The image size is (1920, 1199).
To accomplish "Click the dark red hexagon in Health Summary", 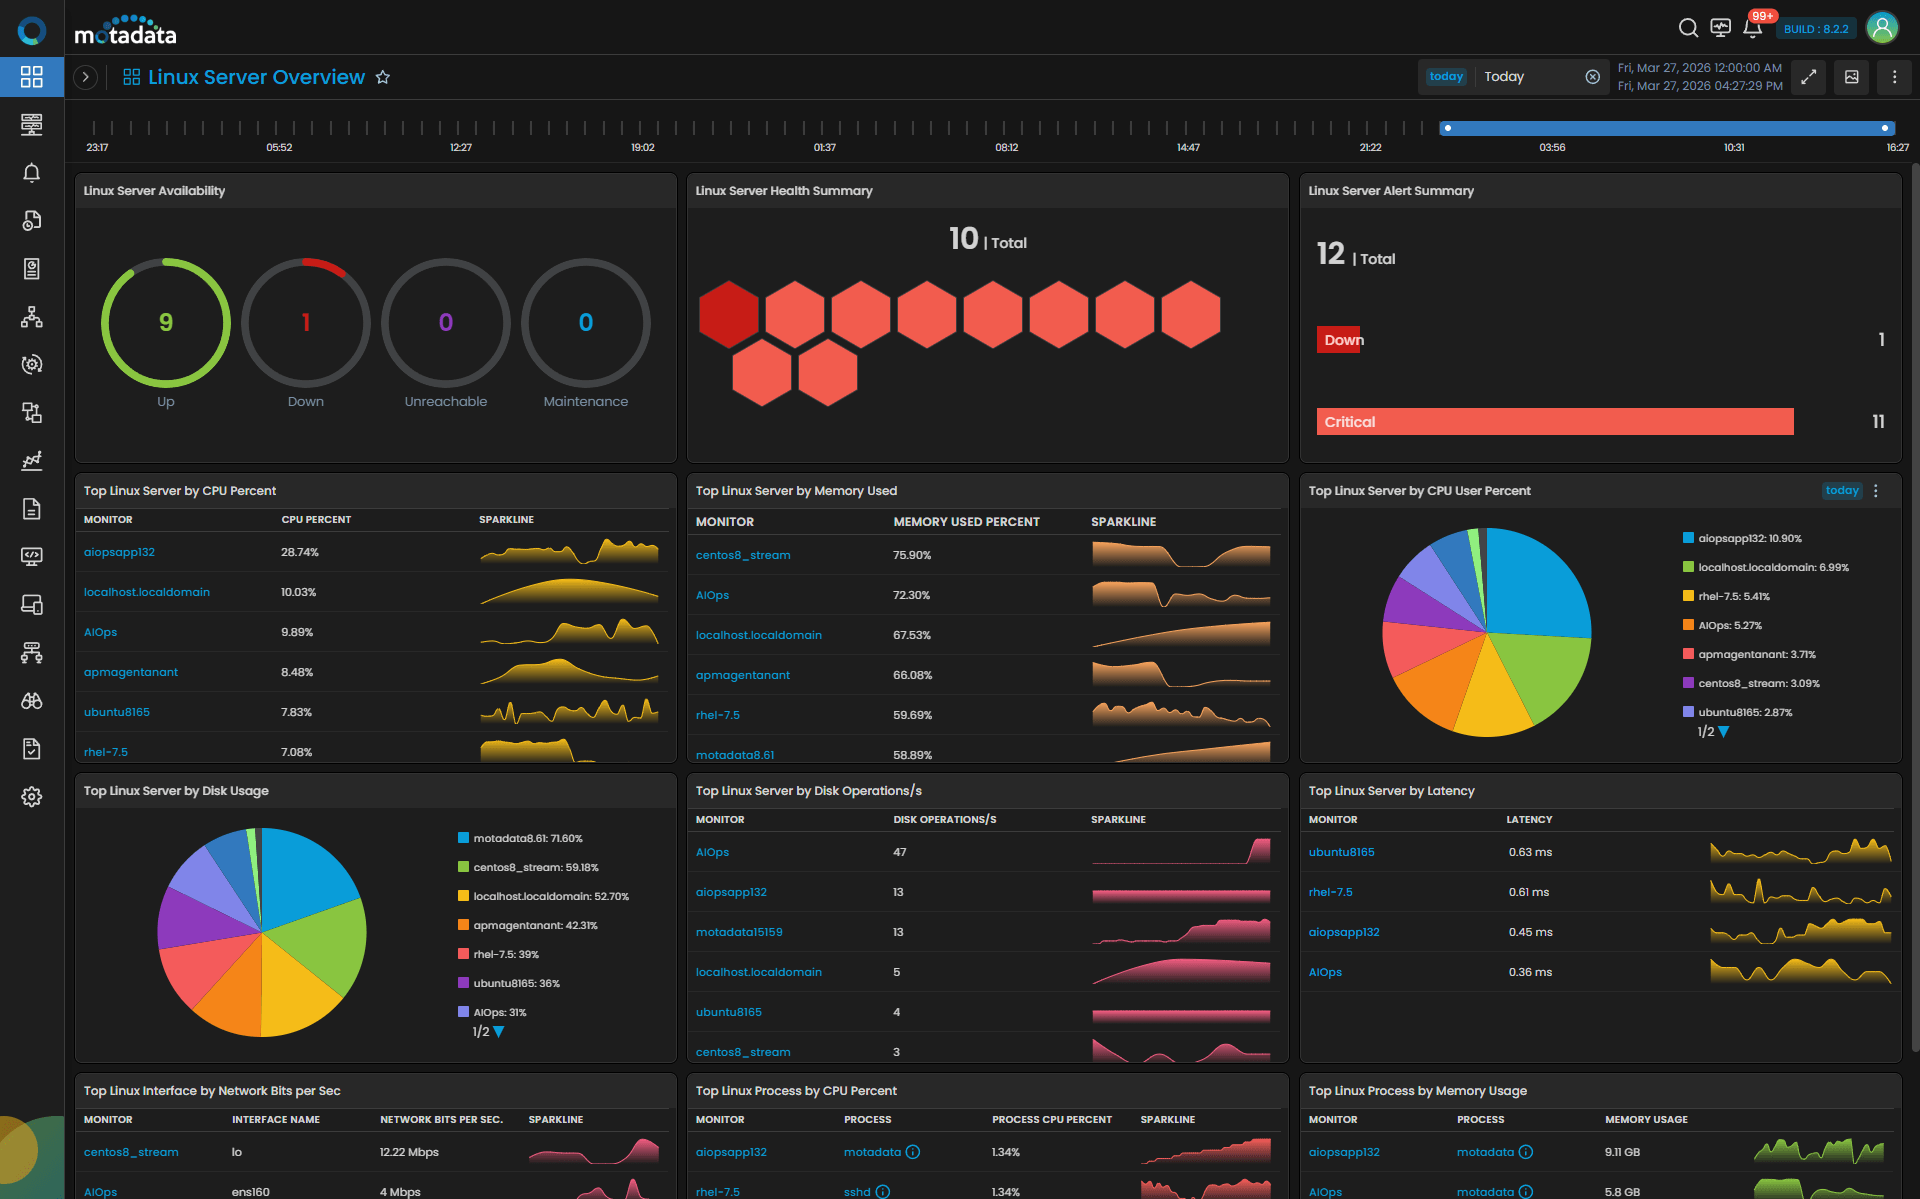I will (x=728, y=314).
